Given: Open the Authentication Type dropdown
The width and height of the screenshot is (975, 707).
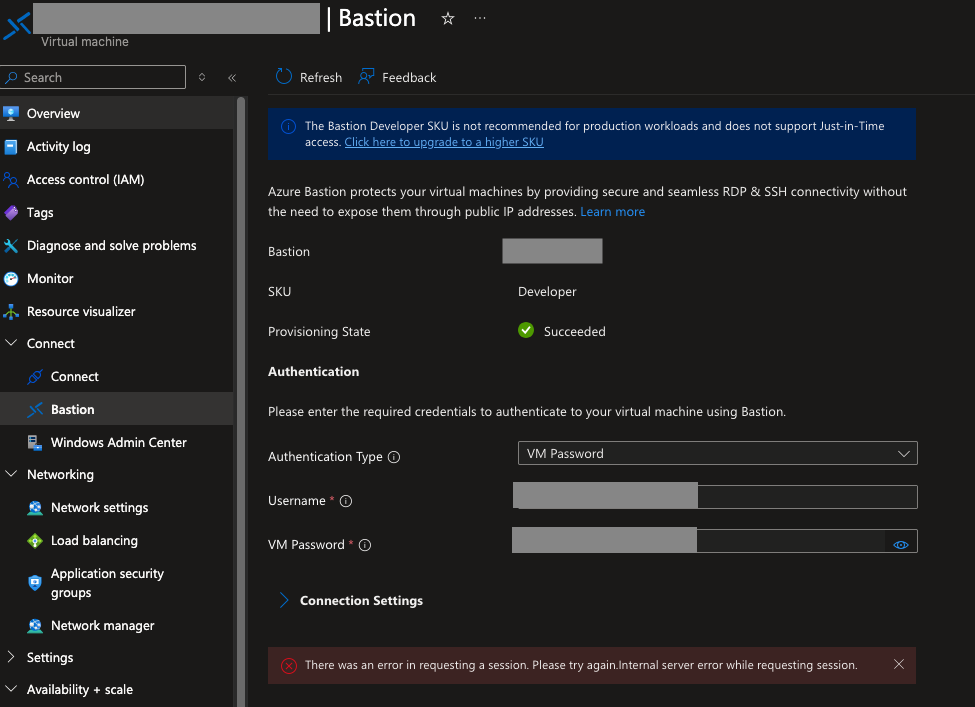Looking at the screenshot, I should pos(718,453).
